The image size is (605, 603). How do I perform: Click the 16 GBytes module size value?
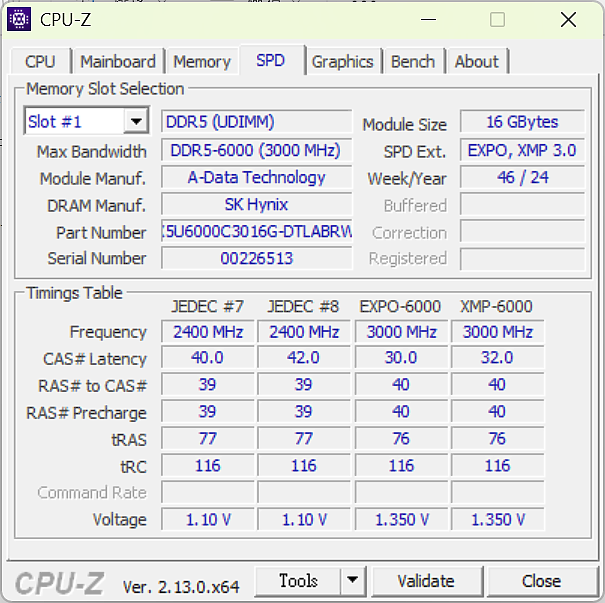(x=522, y=122)
